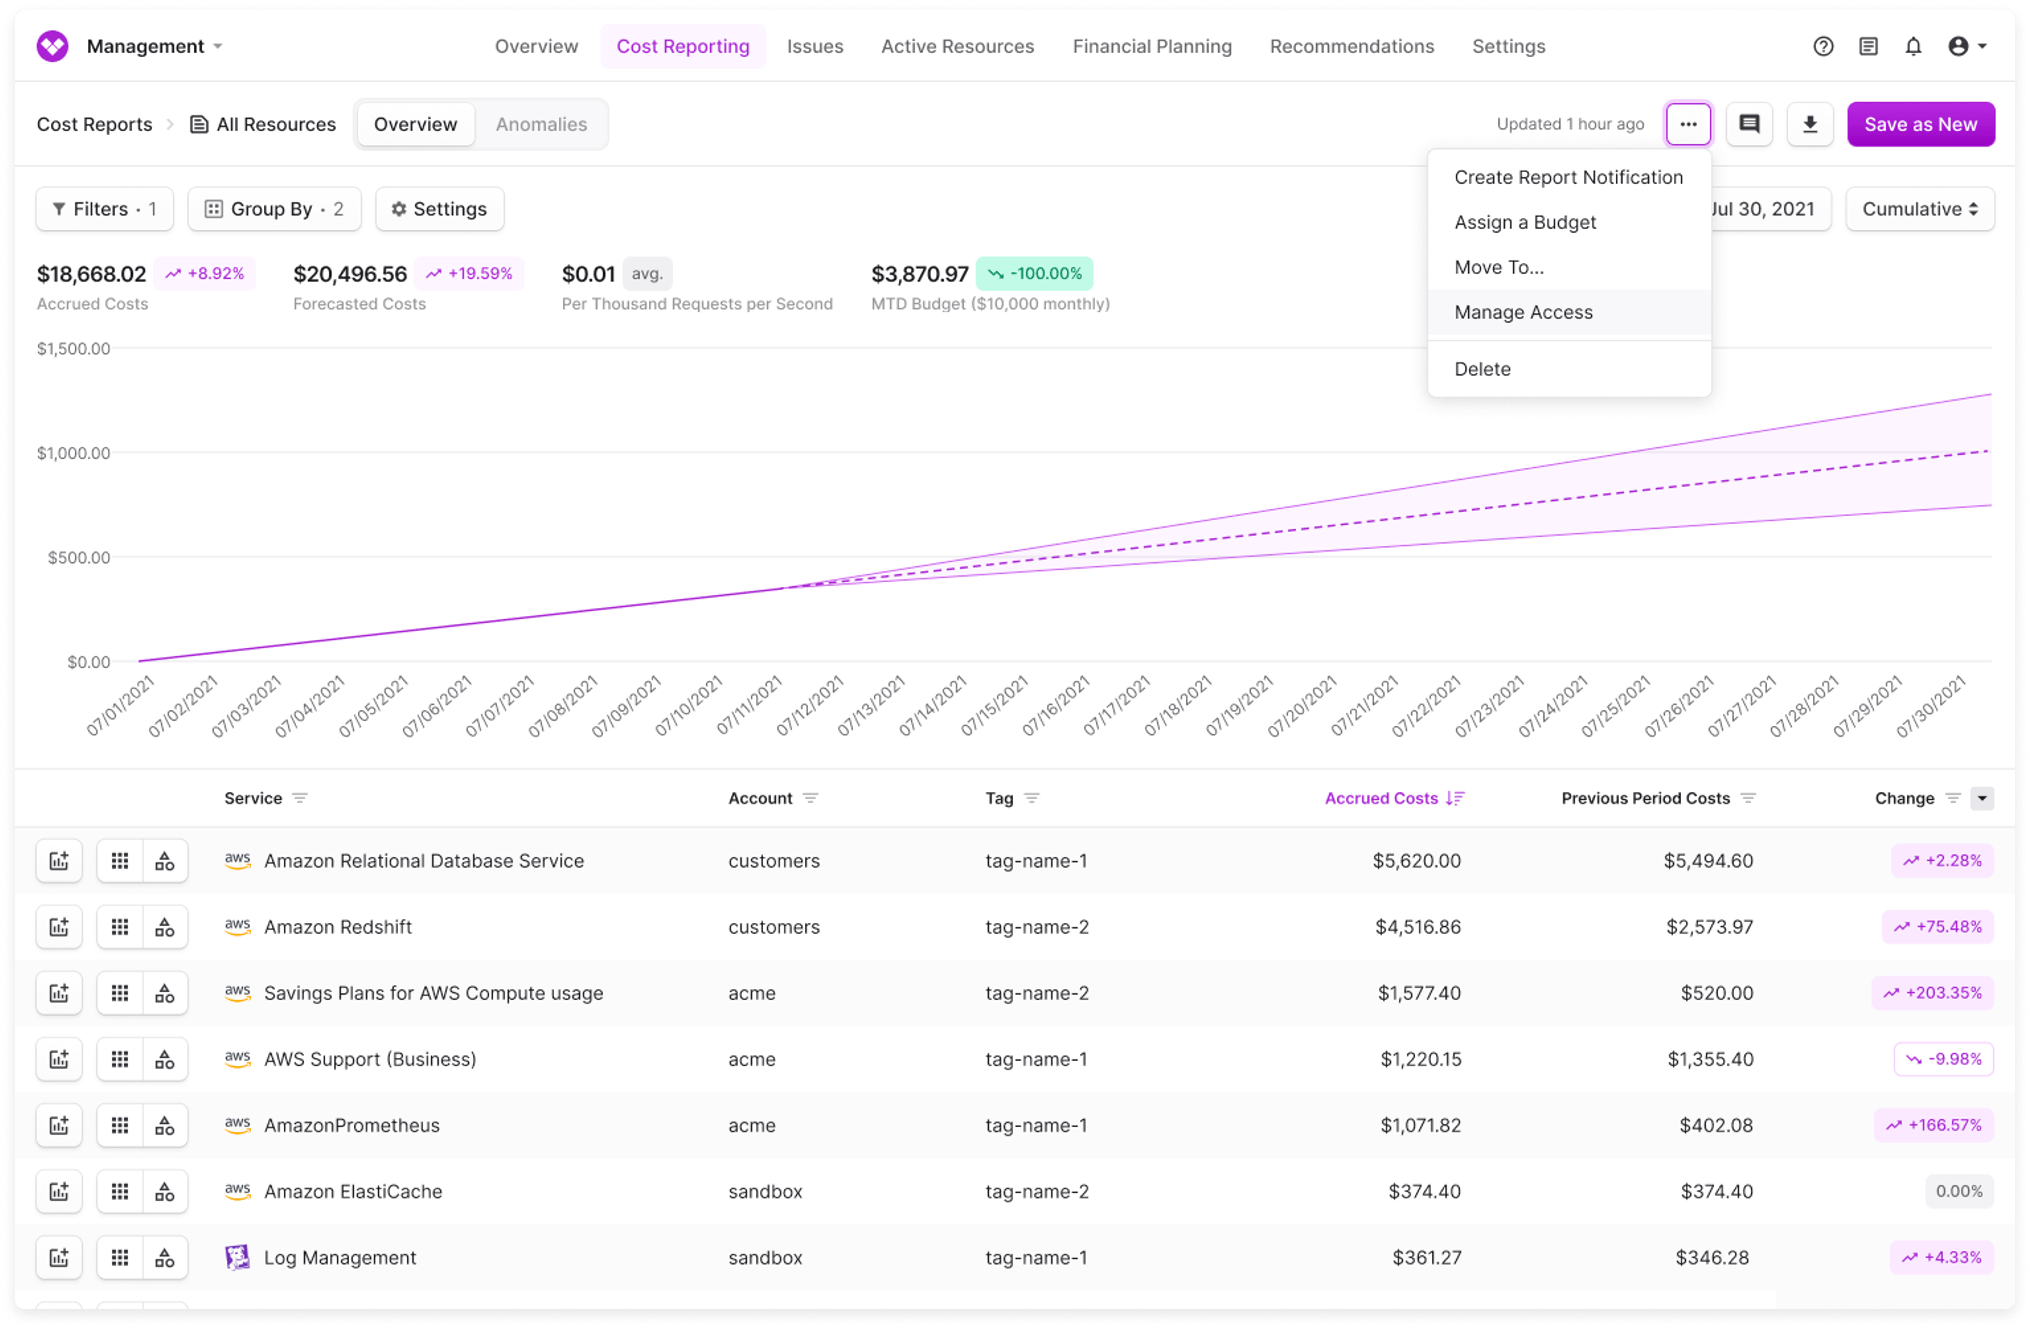Filter the Account column
The width and height of the screenshot is (2030, 1329).
pyautogui.click(x=811, y=798)
